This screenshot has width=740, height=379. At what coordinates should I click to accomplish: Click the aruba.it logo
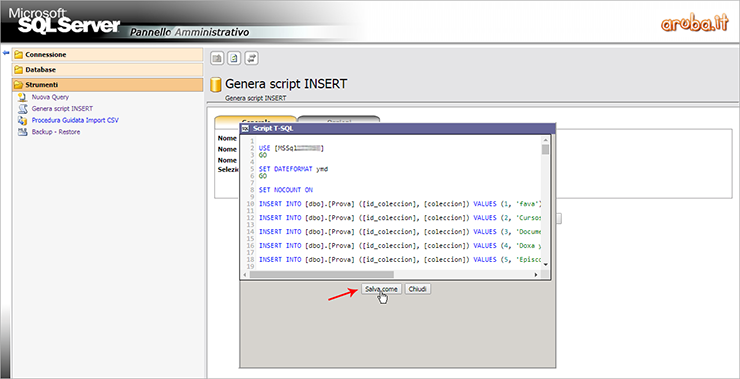pyautogui.click(x=695, y=22)
